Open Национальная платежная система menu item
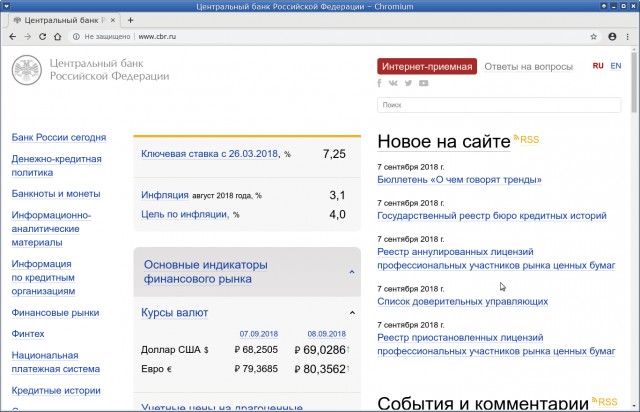Viewport: 640px width, 412px height. pyautogui.click(x=56, y=362)
